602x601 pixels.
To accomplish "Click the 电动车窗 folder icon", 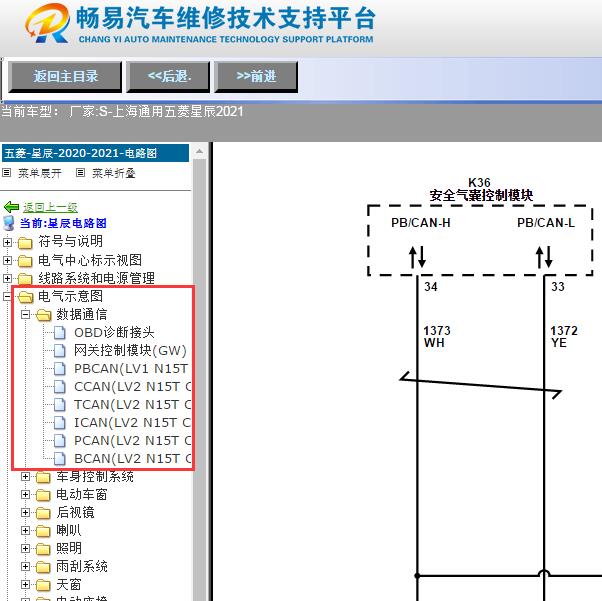I will (x=43, y=495).
